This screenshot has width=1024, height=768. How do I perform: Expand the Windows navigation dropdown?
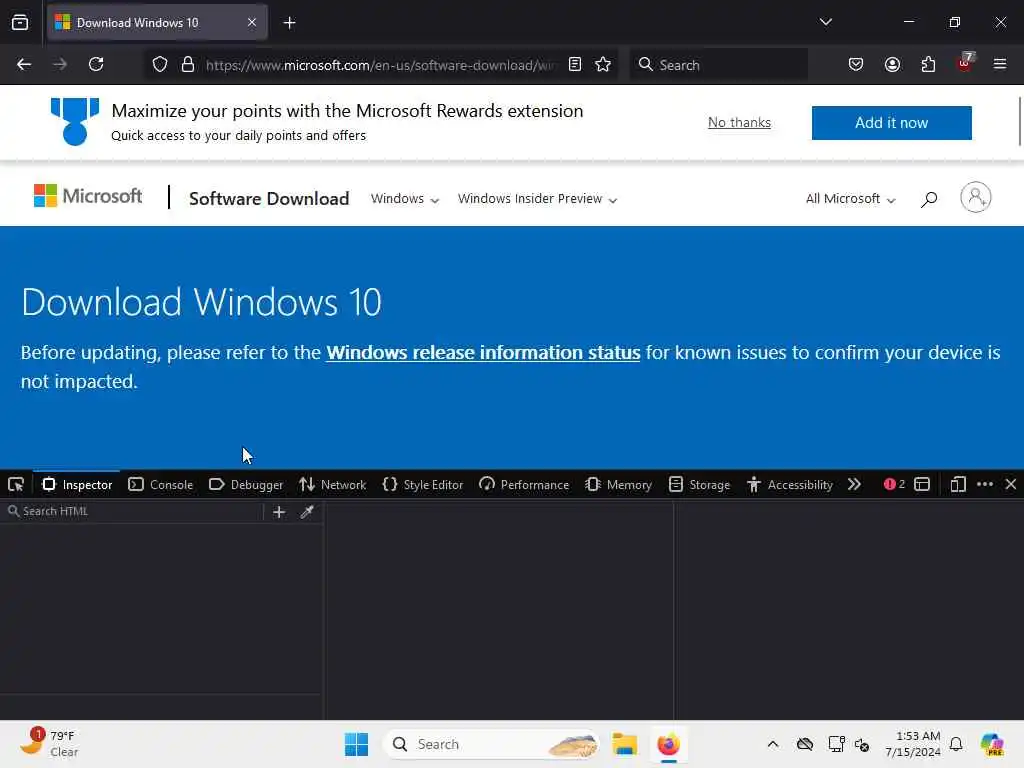pos(404,199)
